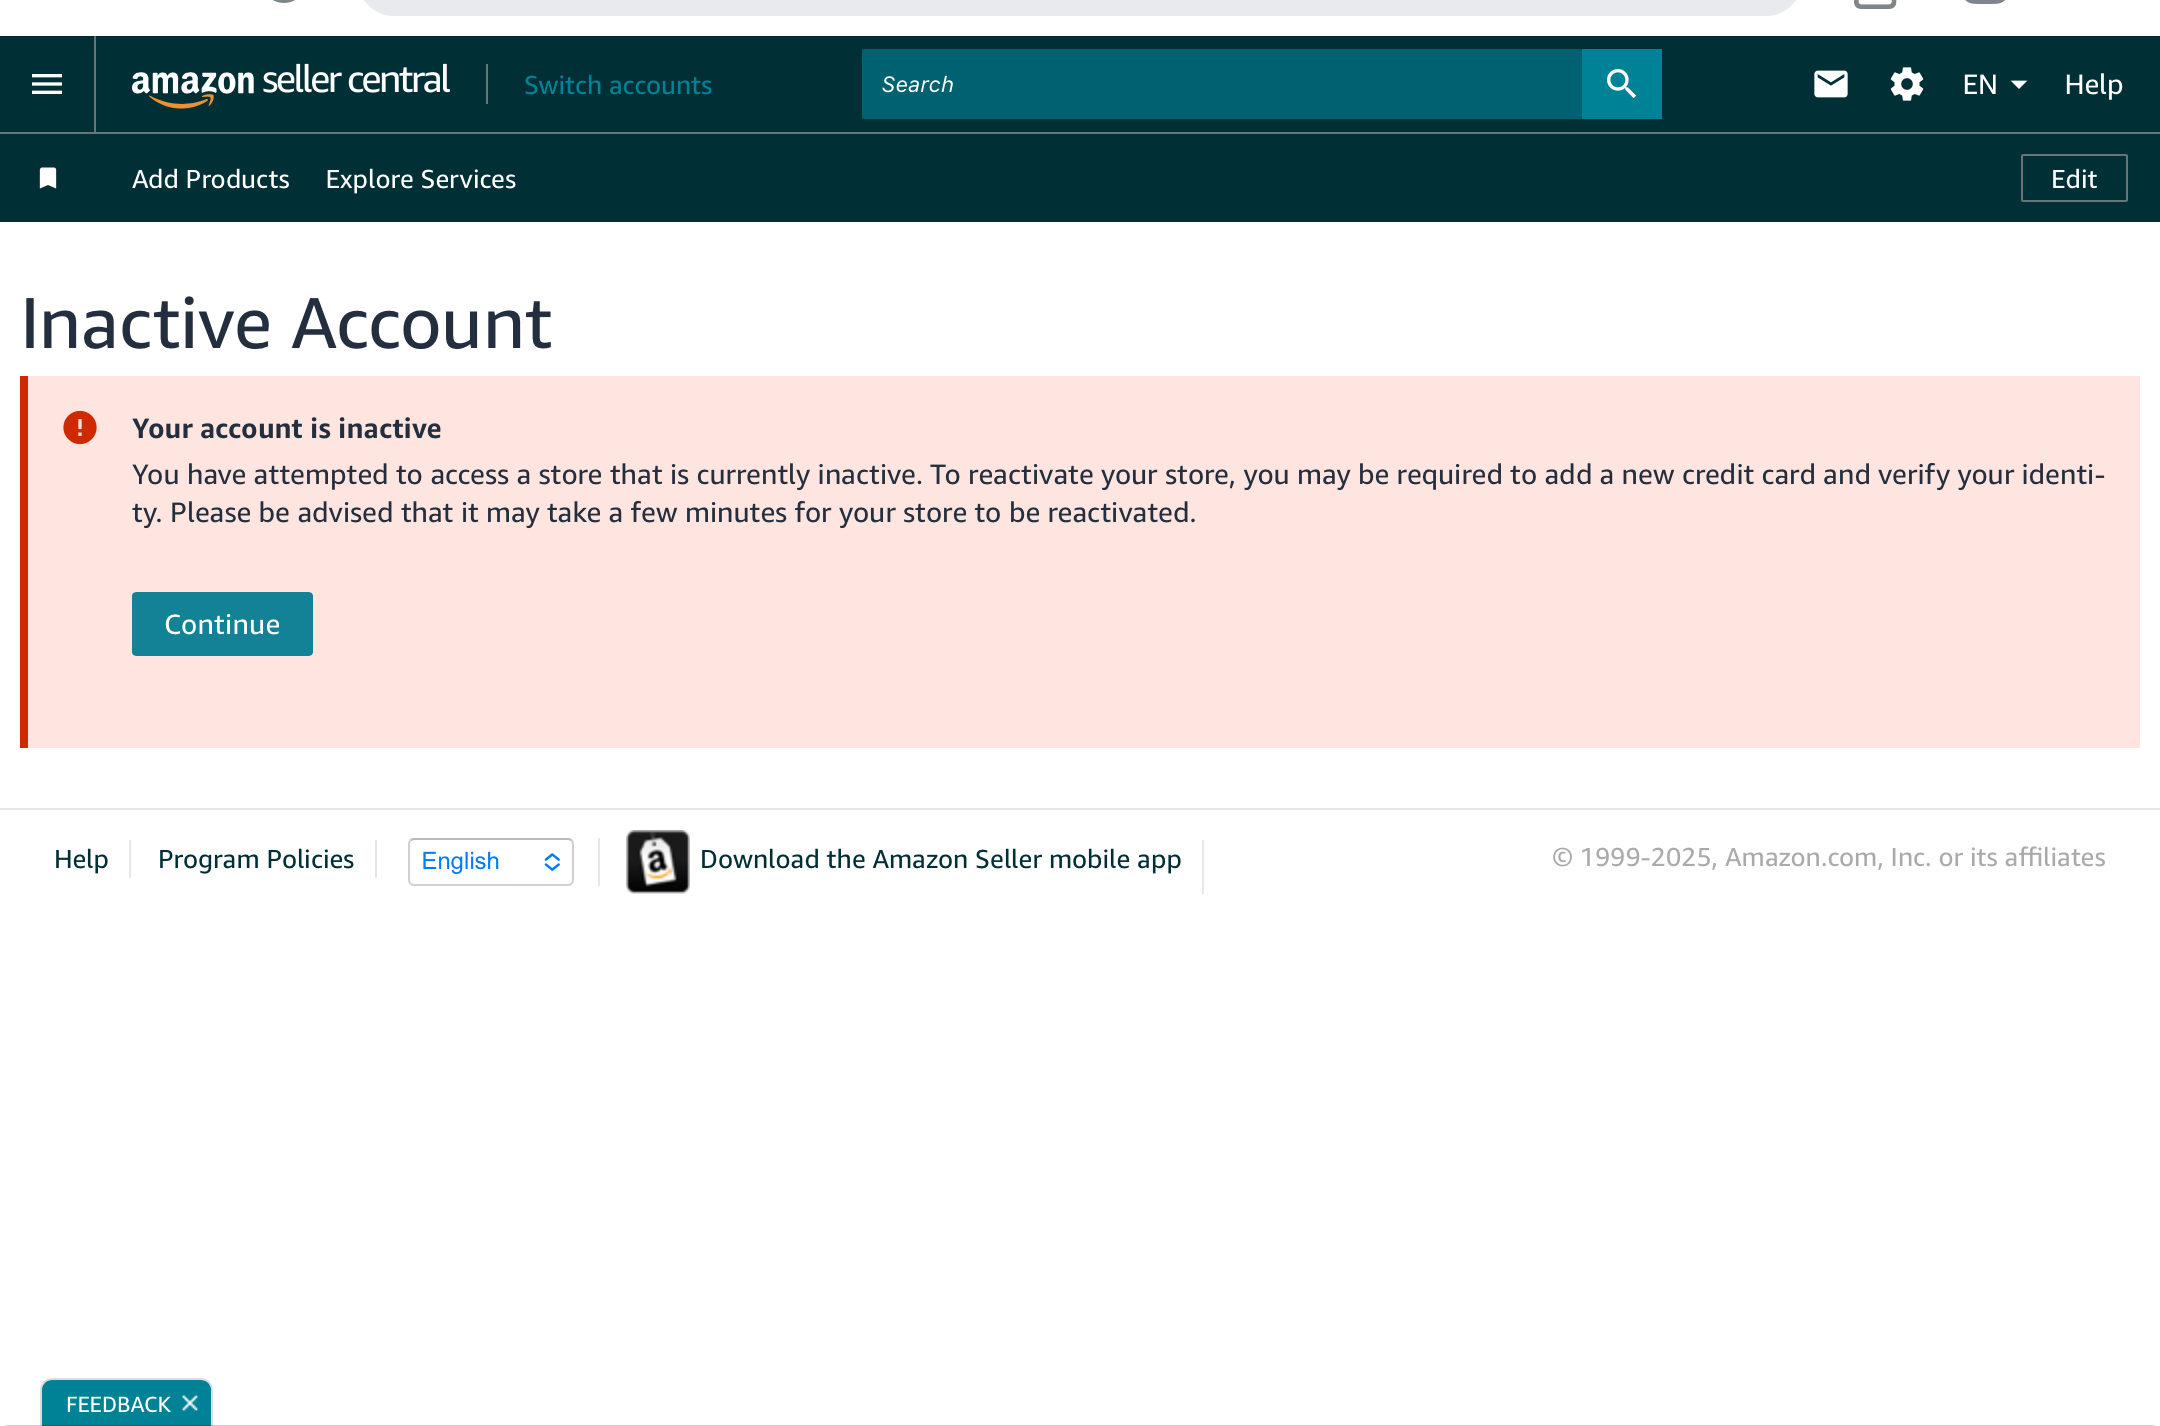Click the magnifier search button

1621,84
